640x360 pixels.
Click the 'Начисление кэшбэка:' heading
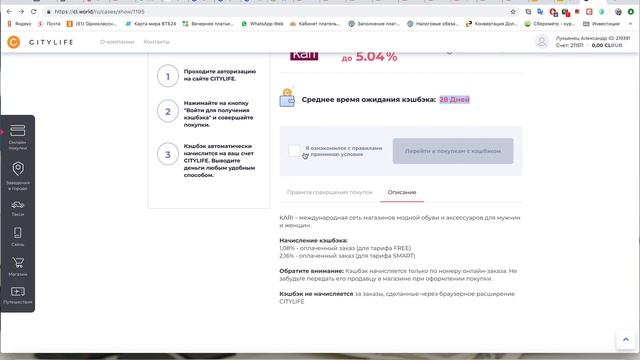[313, 240]
